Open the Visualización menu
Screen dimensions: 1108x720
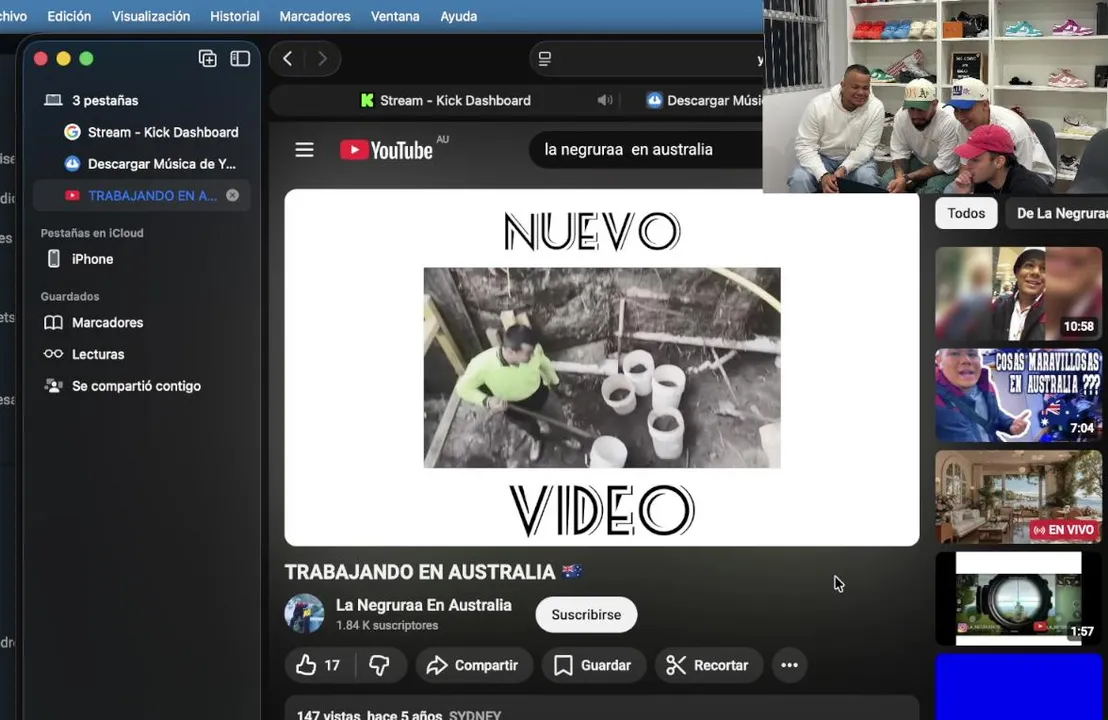pos(151,16)
